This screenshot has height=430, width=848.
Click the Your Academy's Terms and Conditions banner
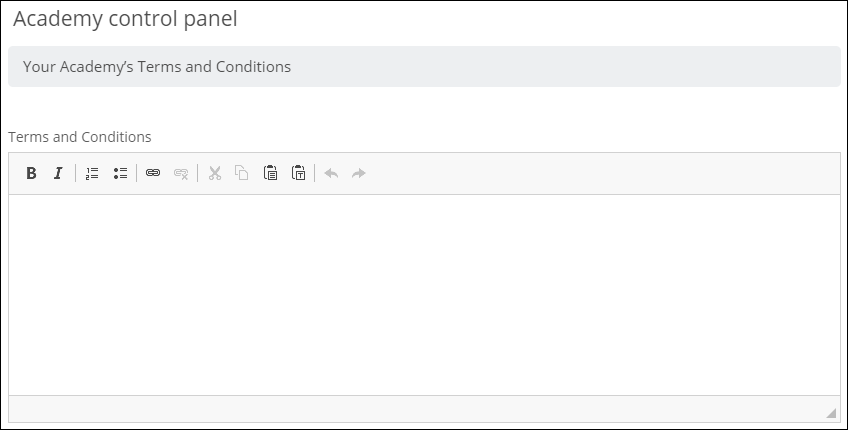[x=424, y=67]
